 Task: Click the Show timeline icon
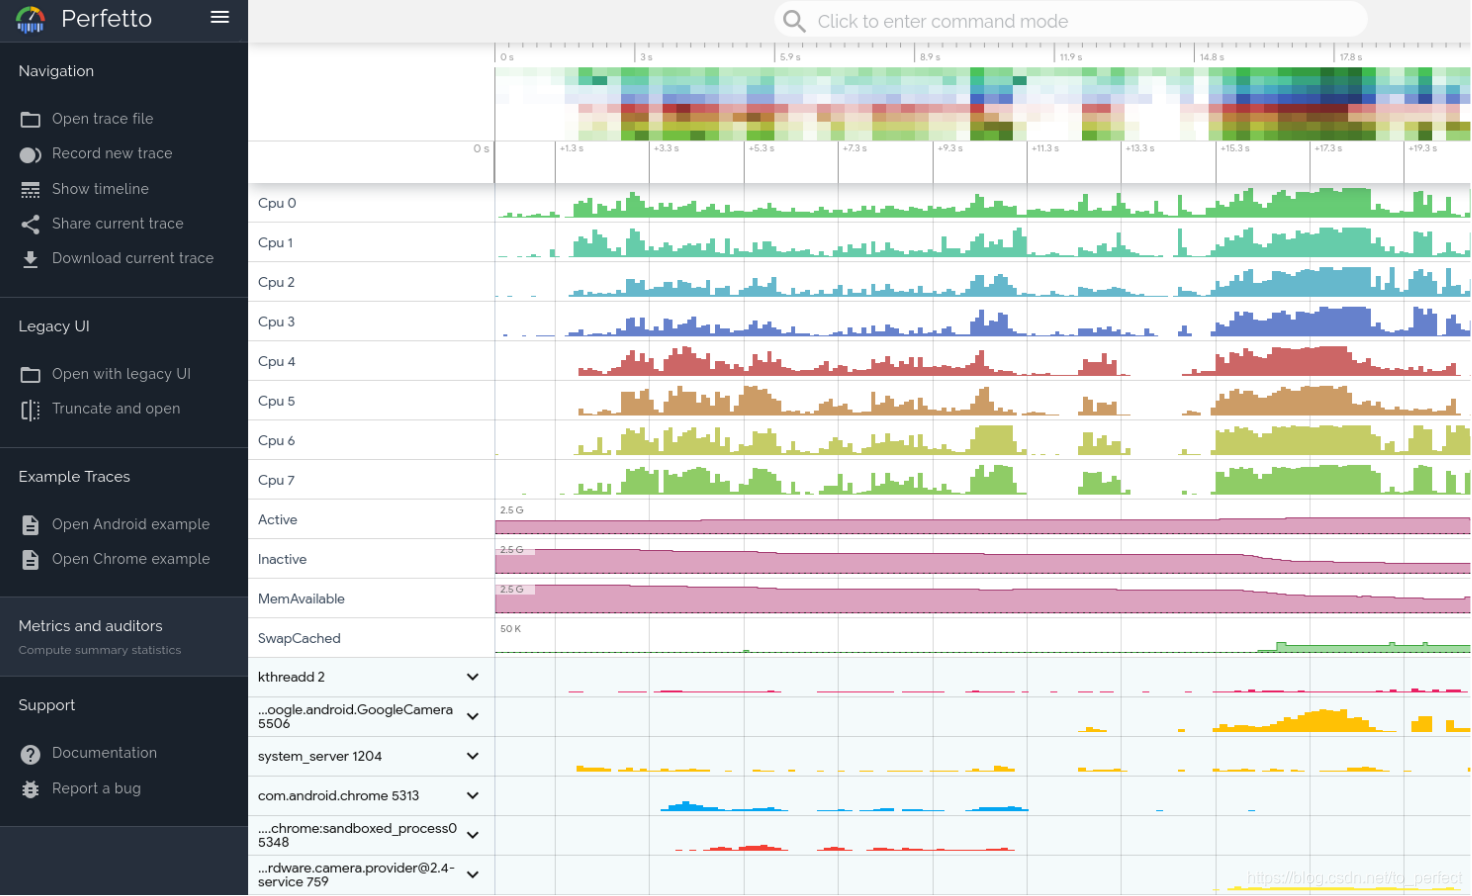pos(31,189)
